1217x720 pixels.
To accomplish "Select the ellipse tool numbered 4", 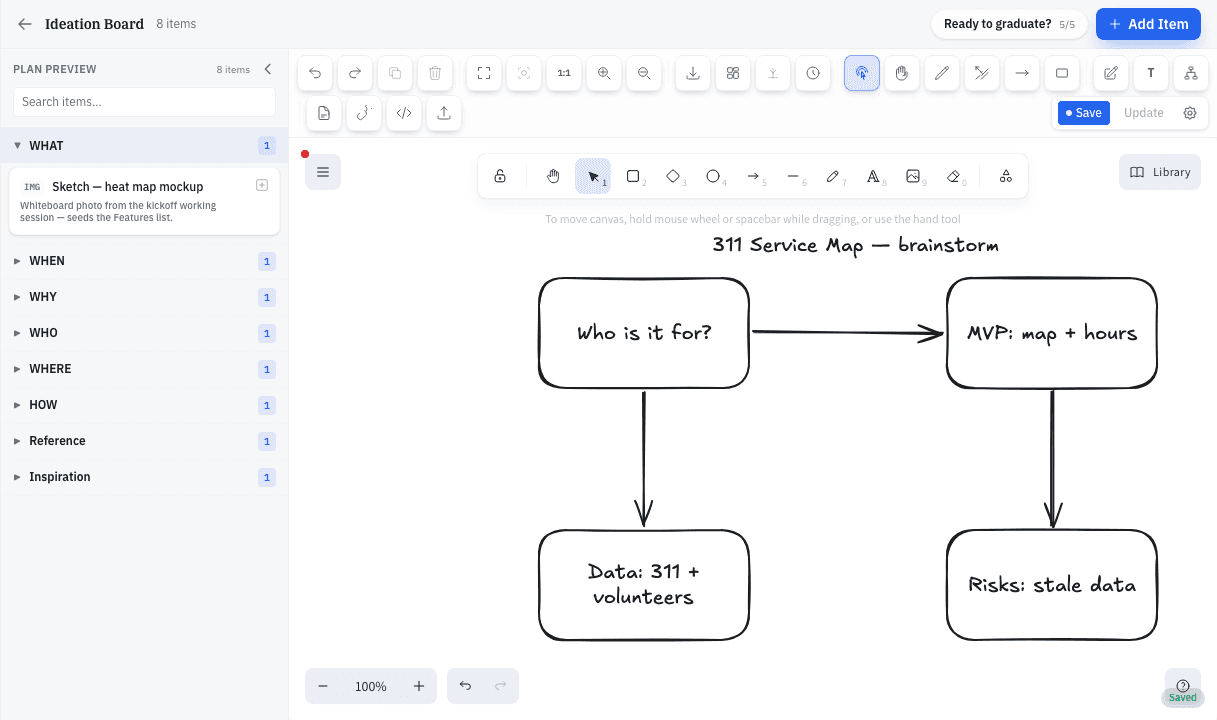I will click(713, 176).
